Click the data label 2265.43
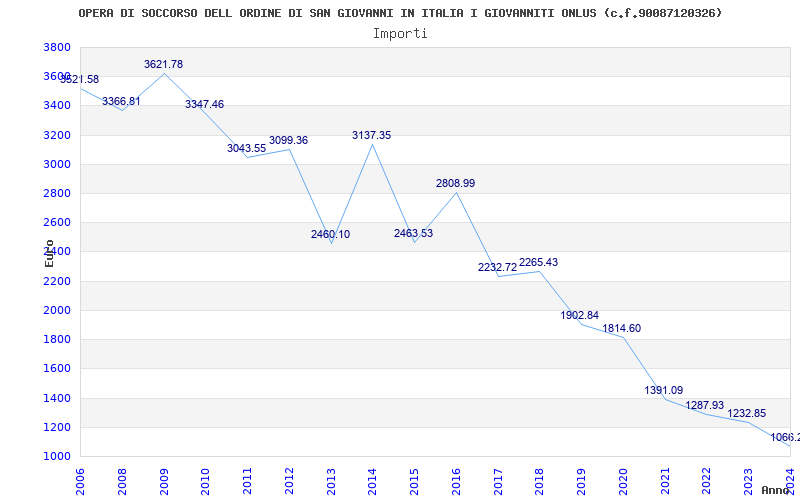The image size is (800, 500). pyautogui.click(x=538, y=262)
